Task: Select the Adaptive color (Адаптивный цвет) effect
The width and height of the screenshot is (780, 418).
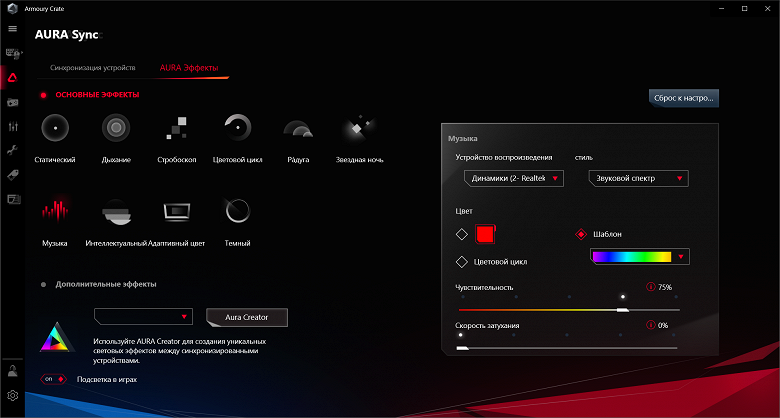Action: pos(177,211)
